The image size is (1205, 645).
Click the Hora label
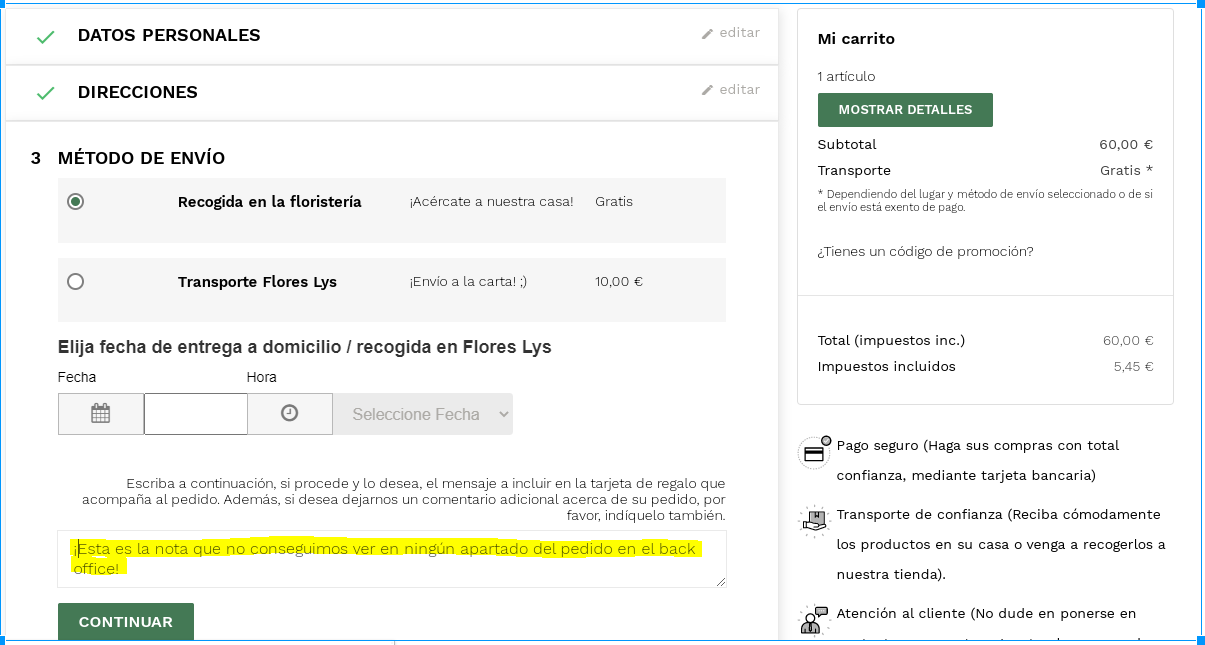coord(262,377)
